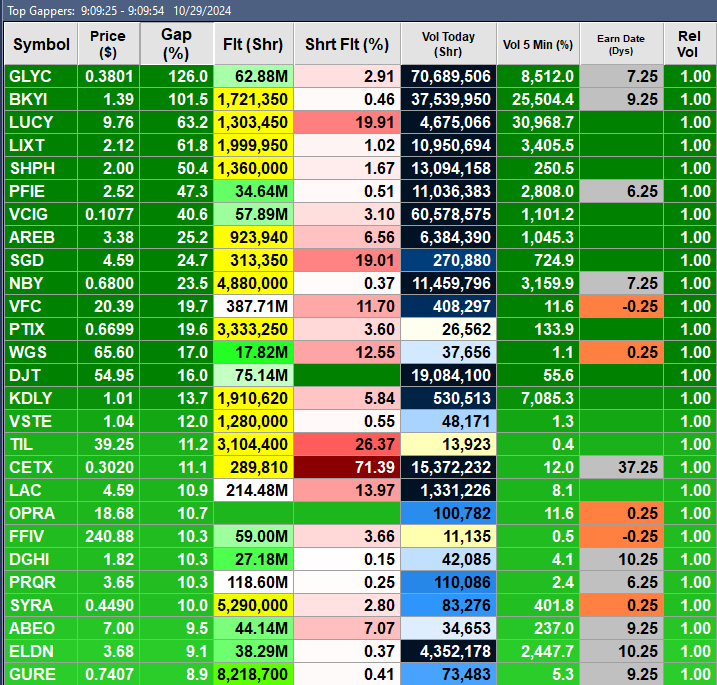Screen dimensions: 717x685
Task: Click LUCY 5 min volume 30,968.7
Action: coord(538,122)
